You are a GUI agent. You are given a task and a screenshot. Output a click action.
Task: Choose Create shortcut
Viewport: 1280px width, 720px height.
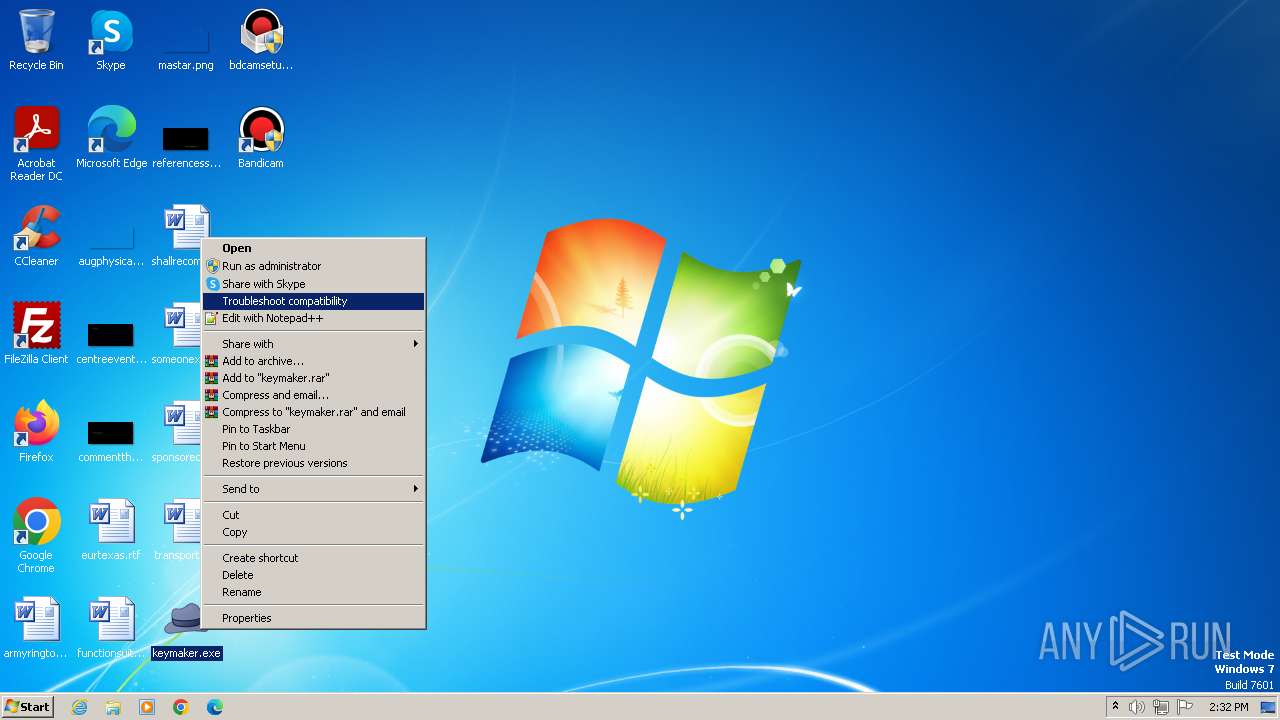click(x=314, y=558)
